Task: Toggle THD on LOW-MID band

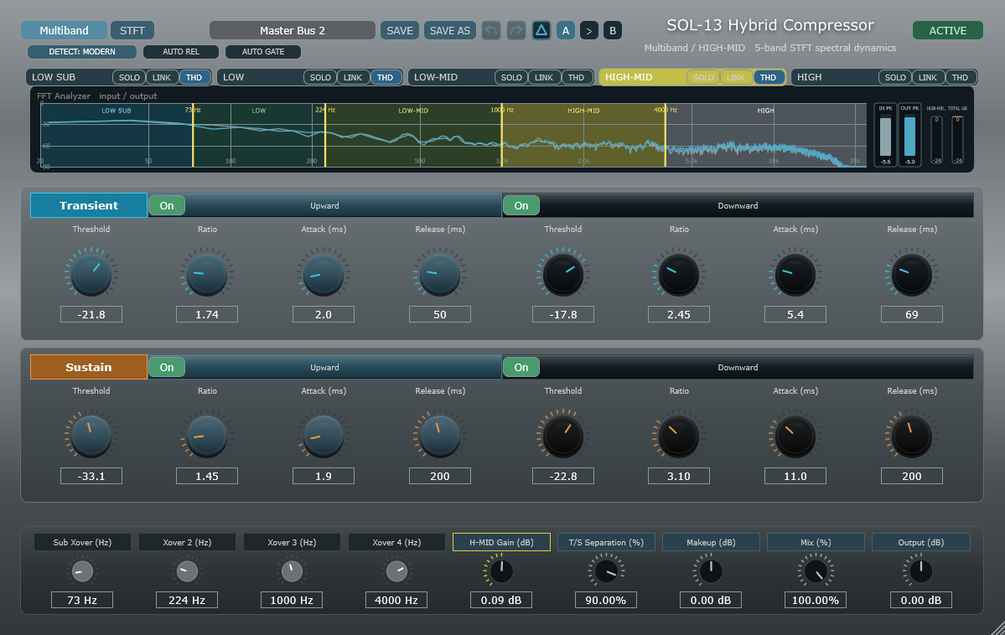Action: click(x=576, y=78)
